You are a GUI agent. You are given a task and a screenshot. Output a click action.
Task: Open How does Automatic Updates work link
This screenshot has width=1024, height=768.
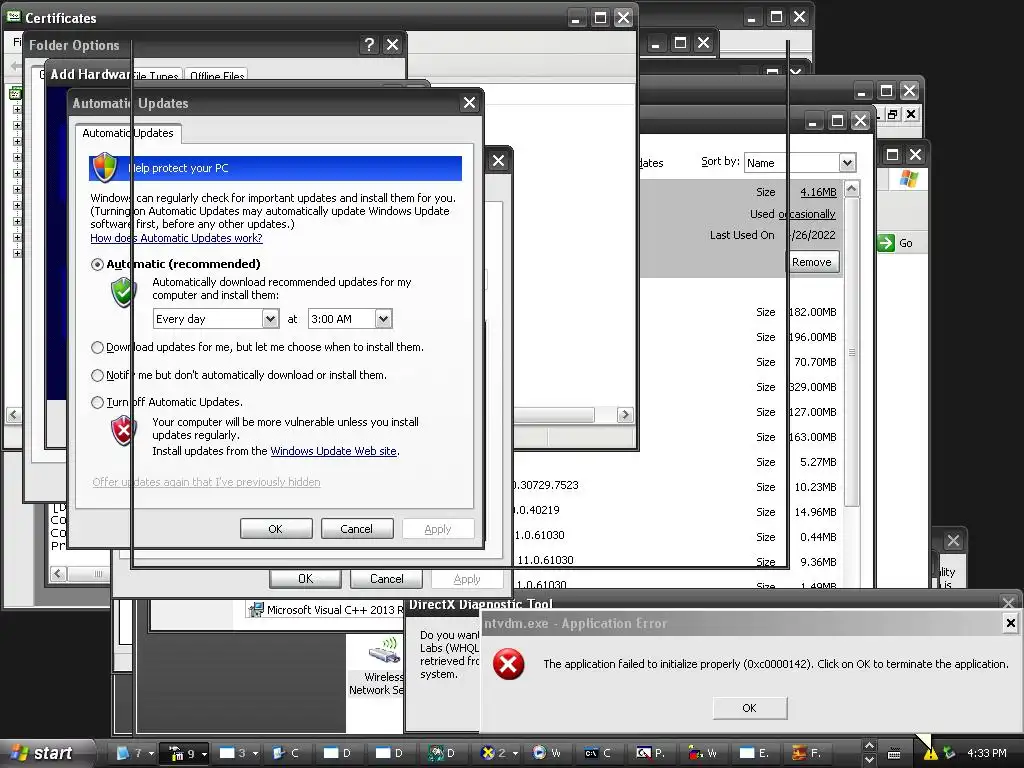pyautogui.click(x=176, y=238)
